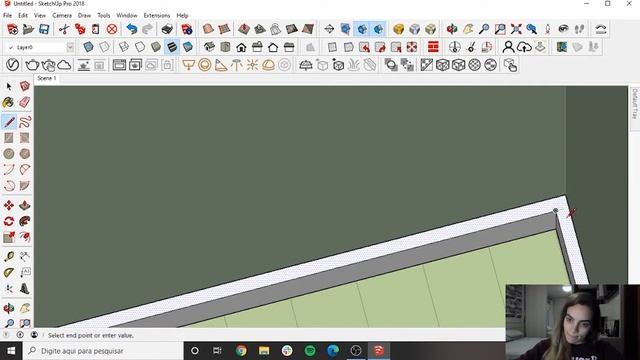Click the Cut scissors icon
640x360 pixels.
click(64, 29)
